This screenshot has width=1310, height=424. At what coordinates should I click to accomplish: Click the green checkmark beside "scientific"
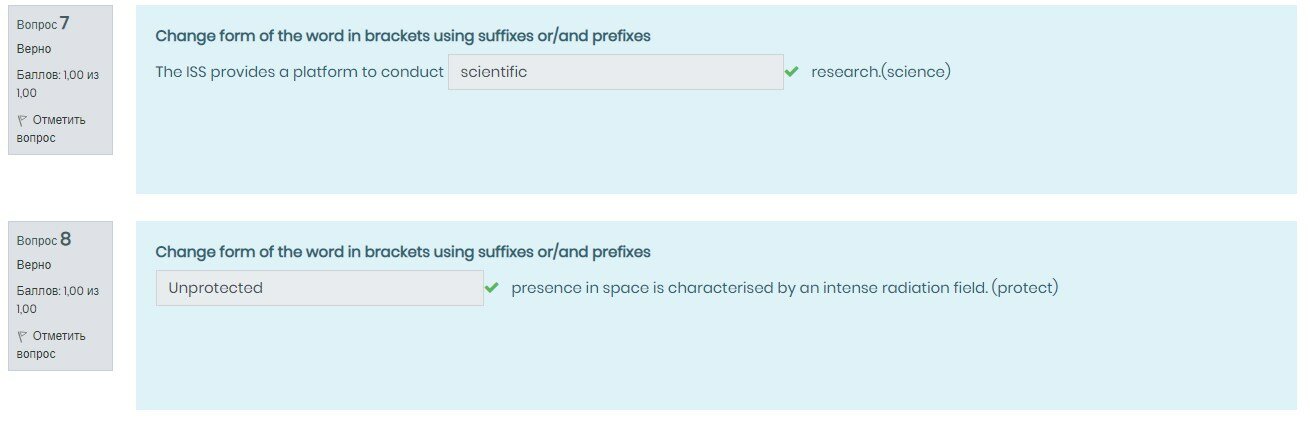[x=792, y=72]
